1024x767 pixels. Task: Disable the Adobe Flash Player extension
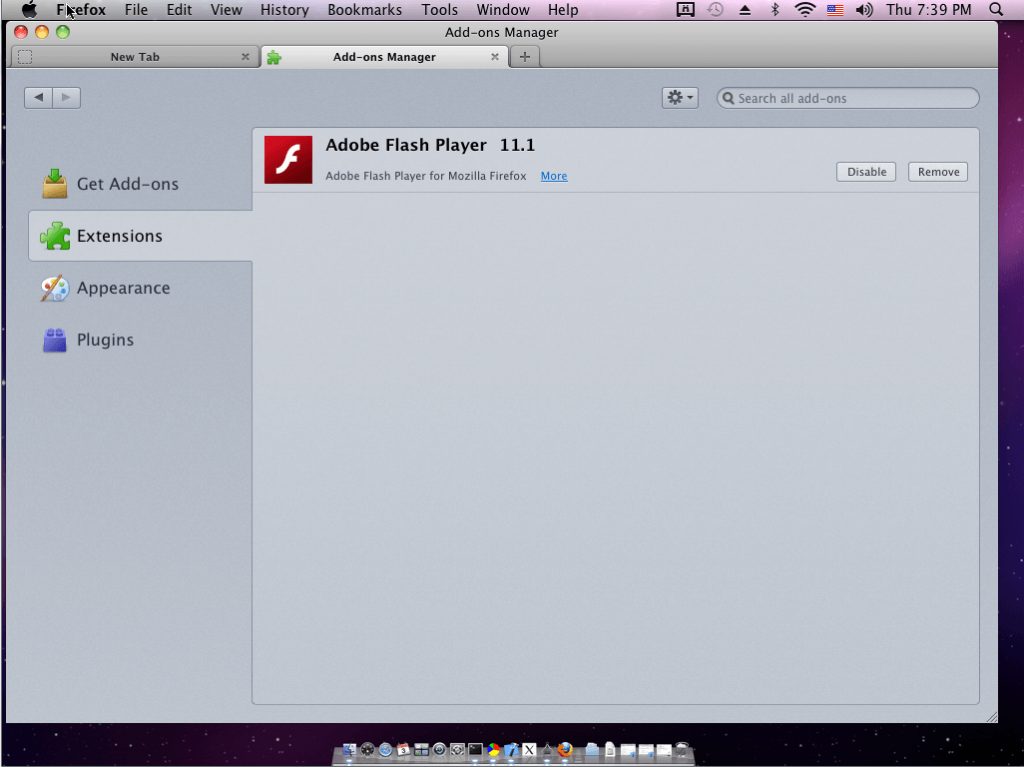point(865,171)
